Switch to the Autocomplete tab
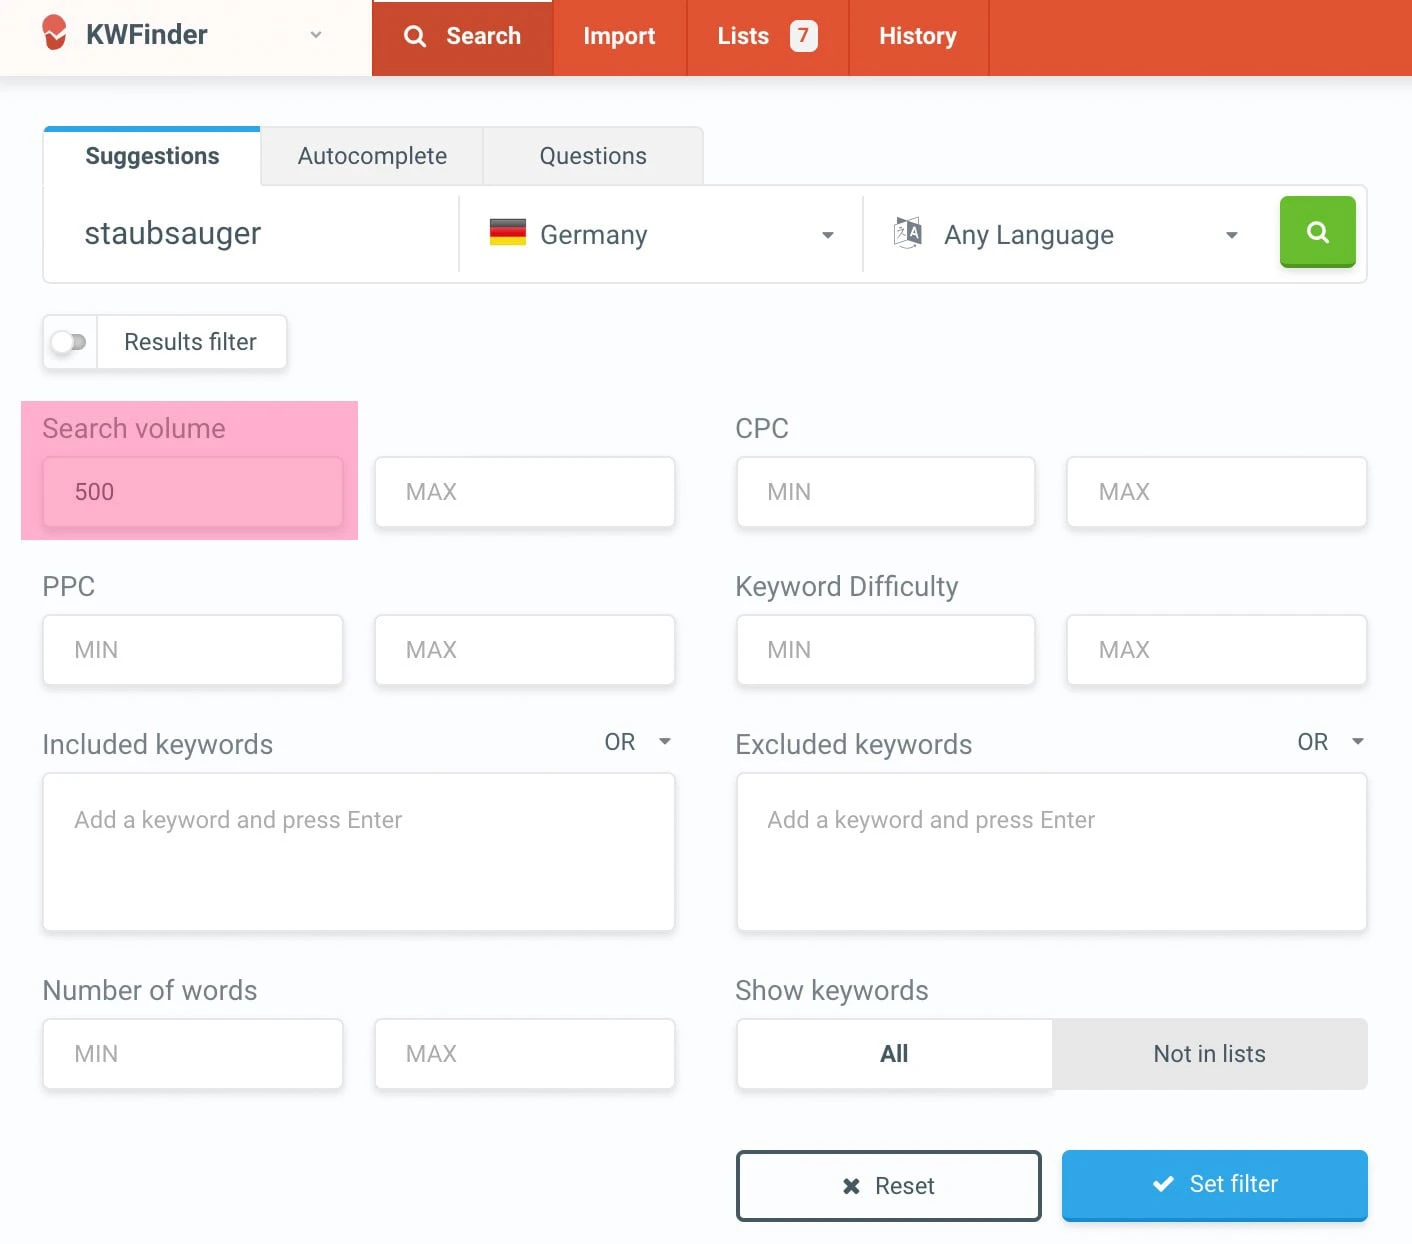This screenshot has width=1412, height=1244. click(371, 155)
